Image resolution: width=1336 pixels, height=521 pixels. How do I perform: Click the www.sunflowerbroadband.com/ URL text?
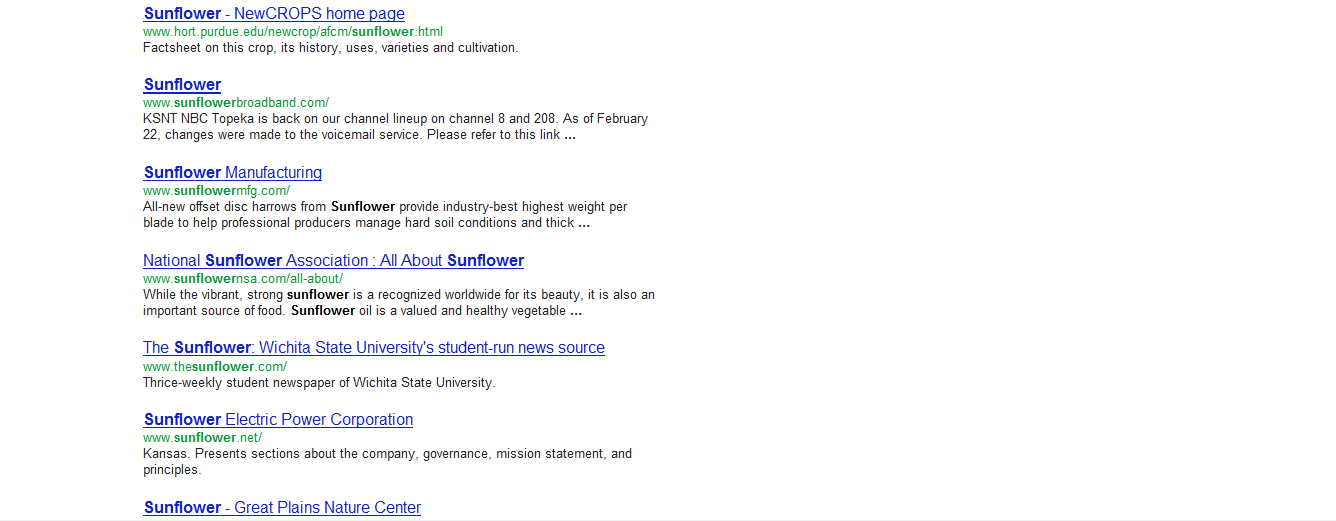[x=236, y=103]
